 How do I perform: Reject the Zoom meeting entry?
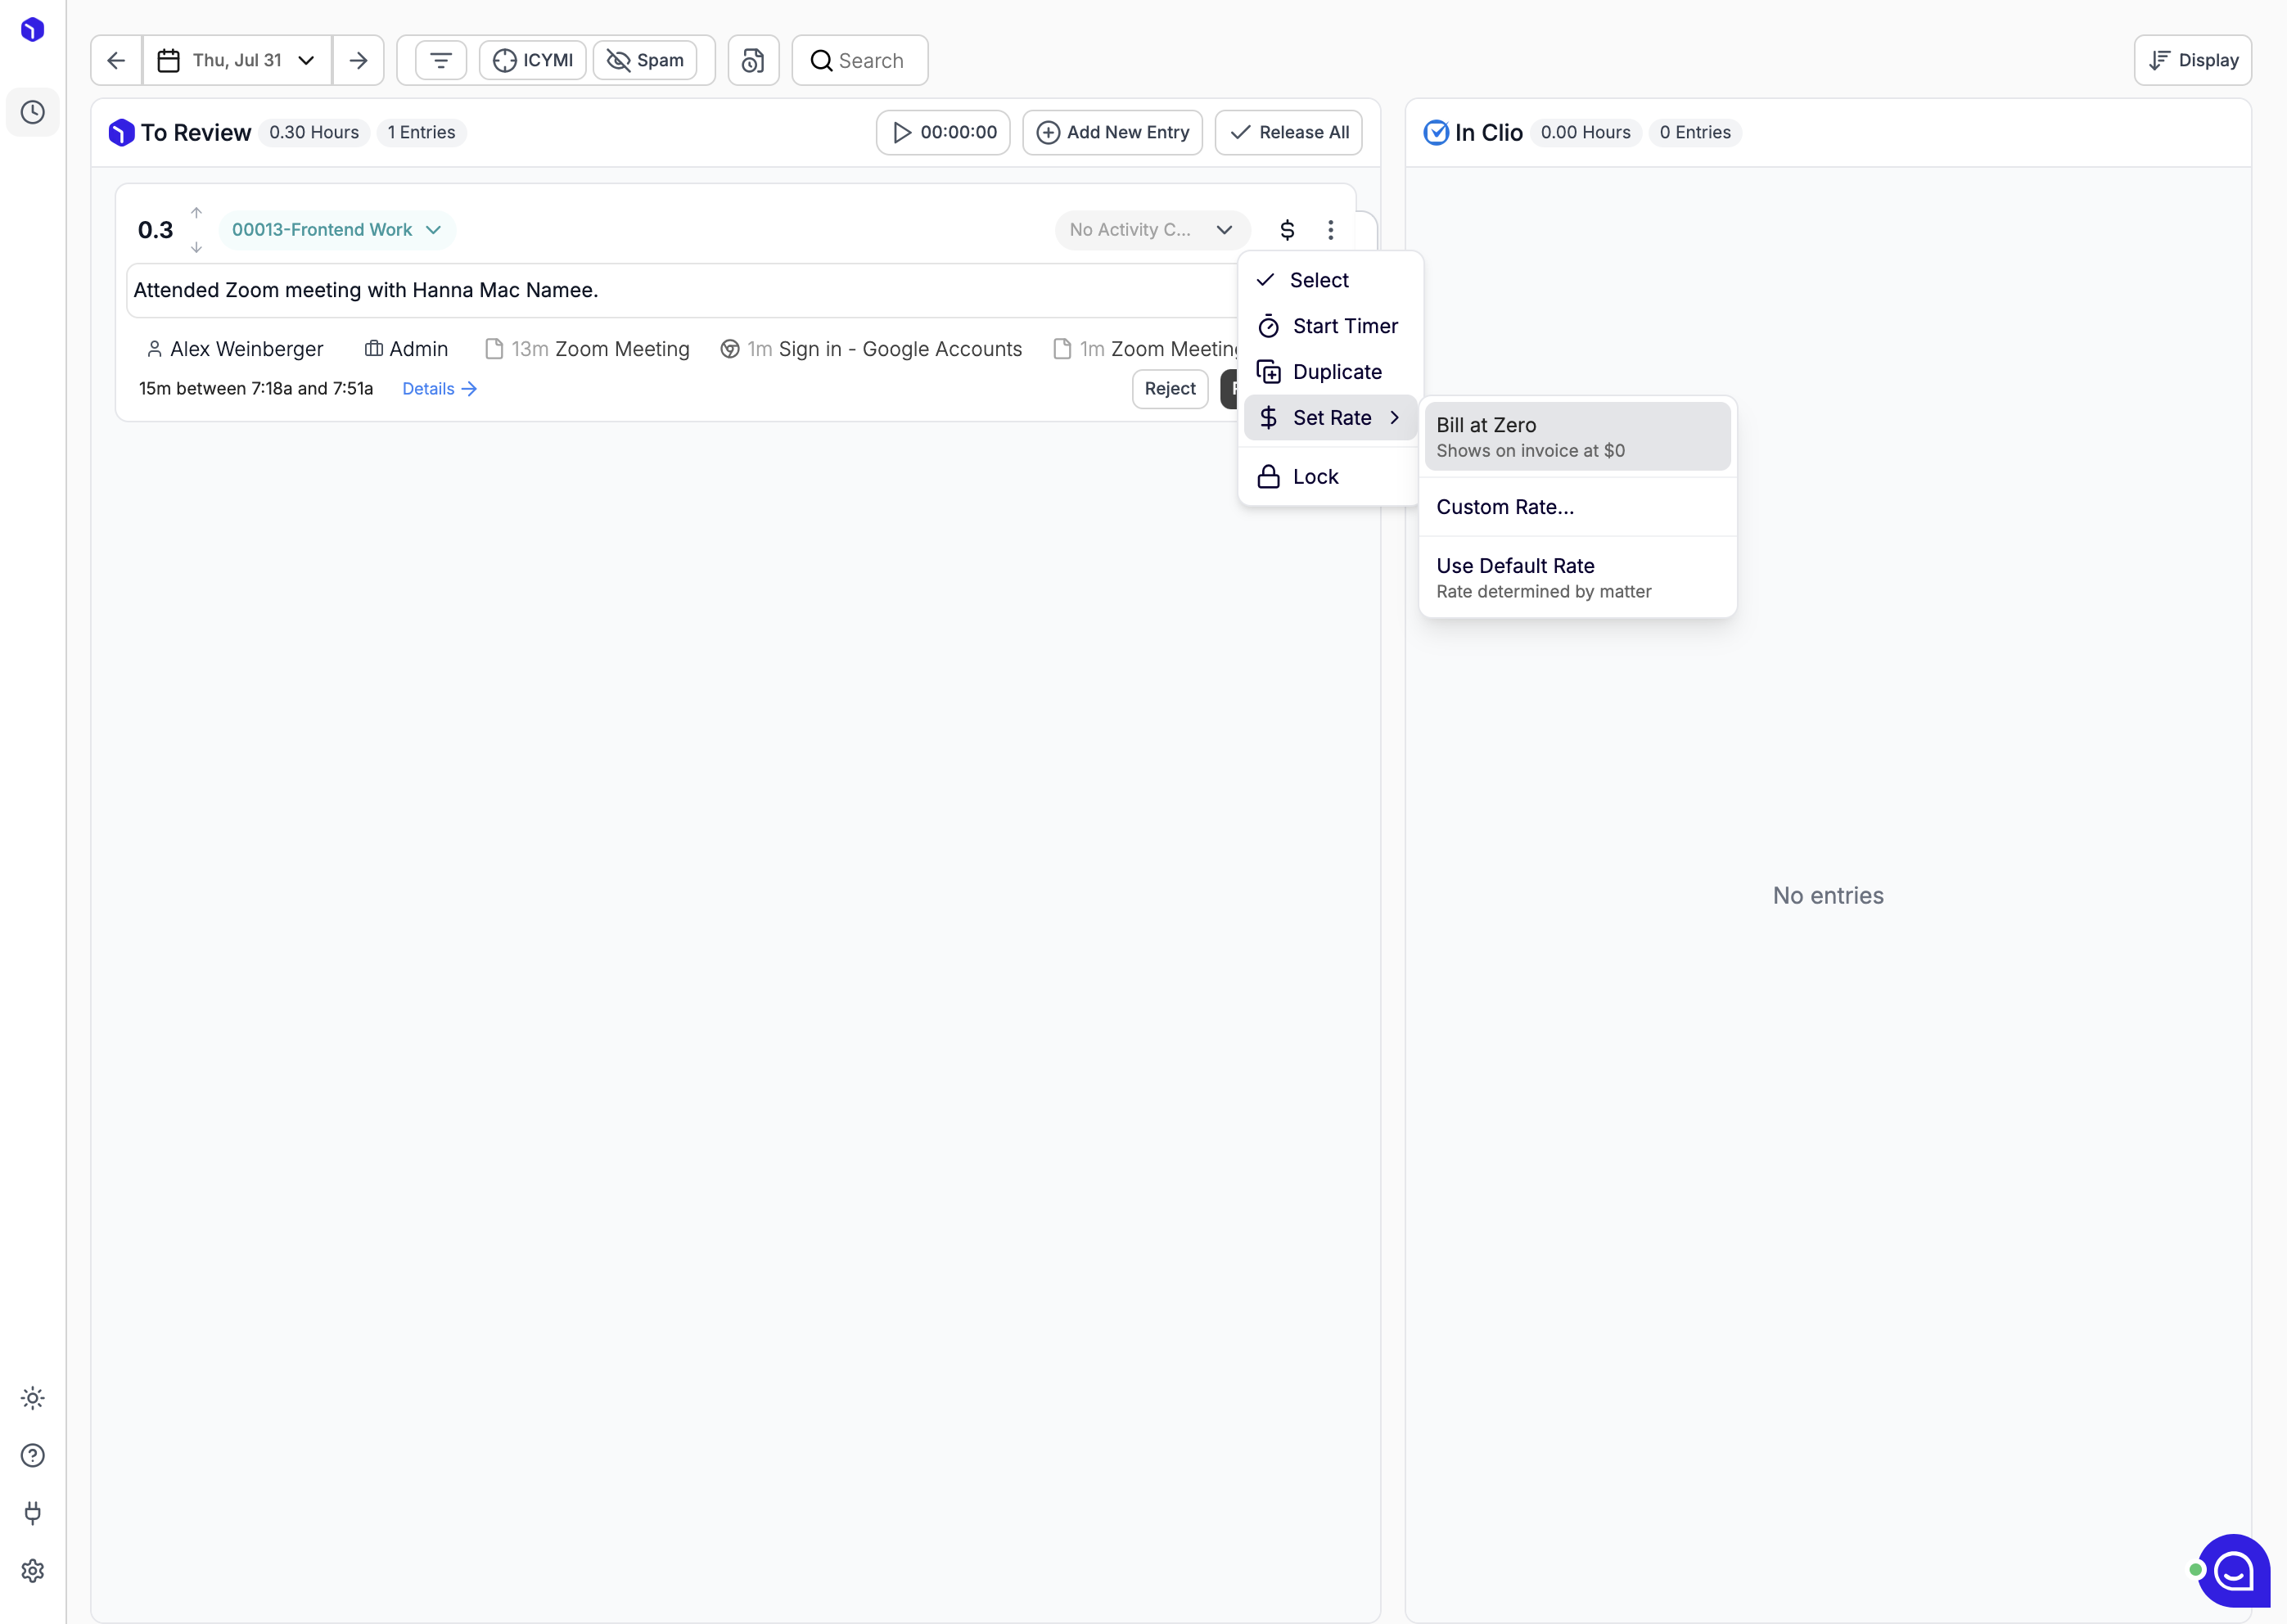[1170, 388]
